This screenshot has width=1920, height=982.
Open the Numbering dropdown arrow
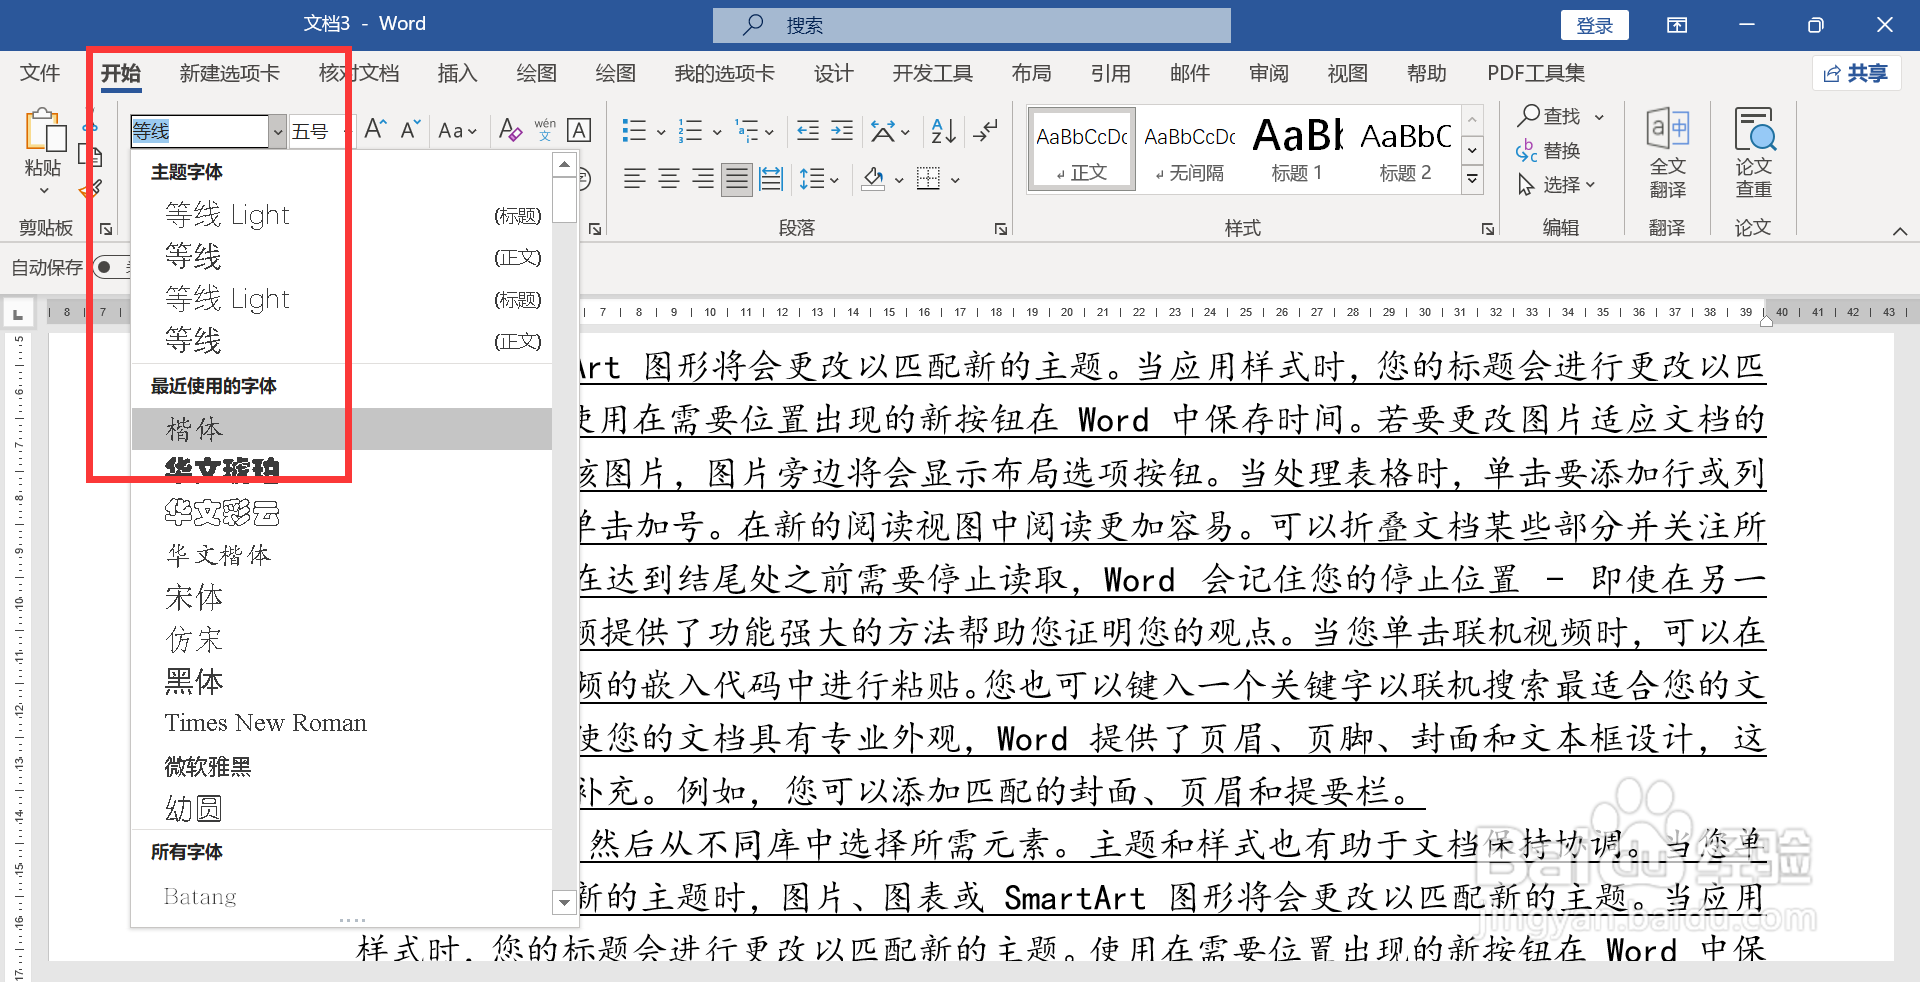pos(717,131)
